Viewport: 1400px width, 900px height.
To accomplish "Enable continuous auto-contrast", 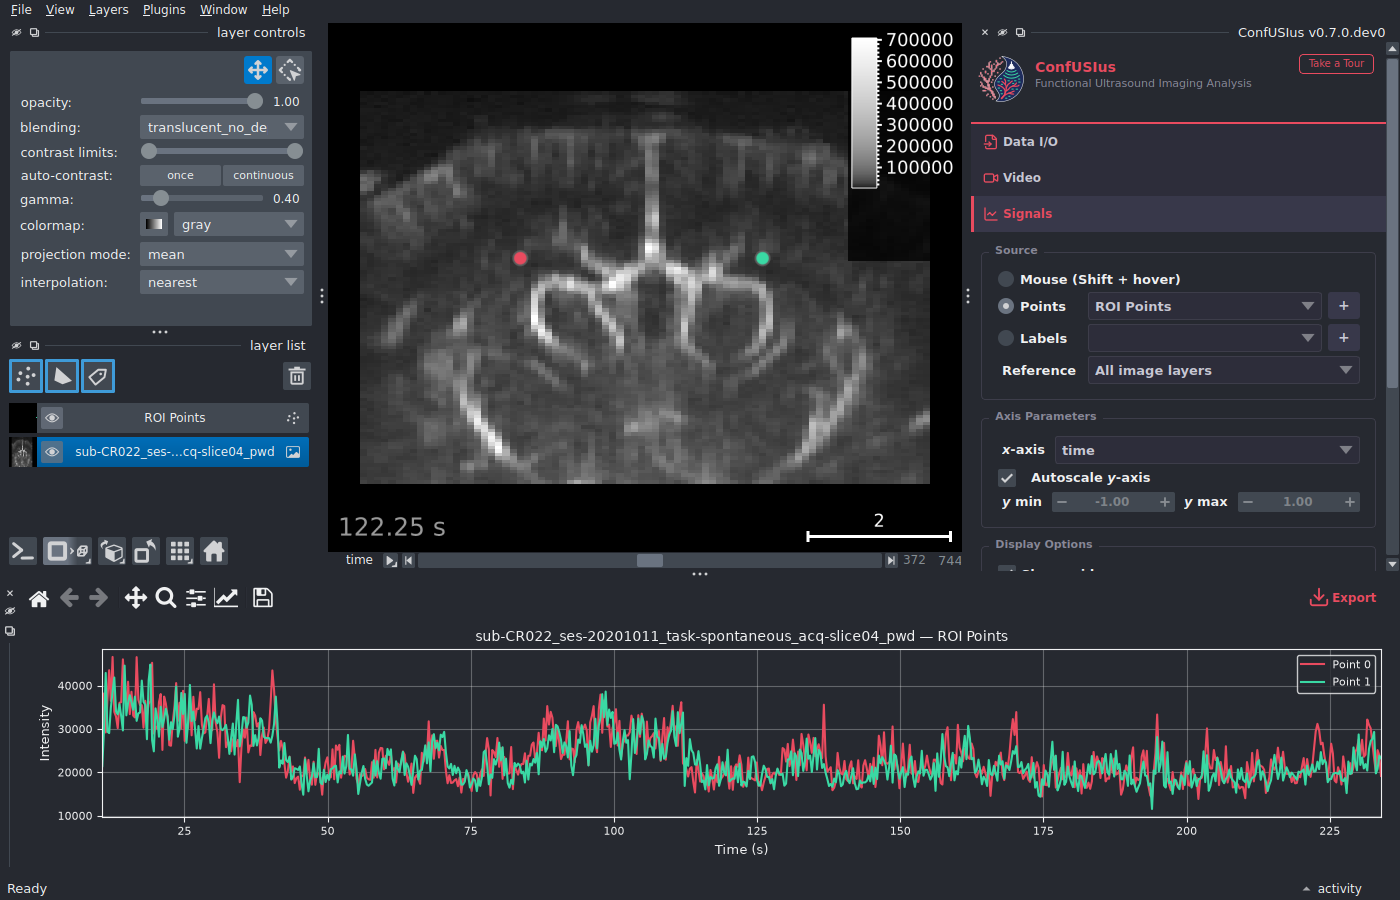I will (263, 175).
